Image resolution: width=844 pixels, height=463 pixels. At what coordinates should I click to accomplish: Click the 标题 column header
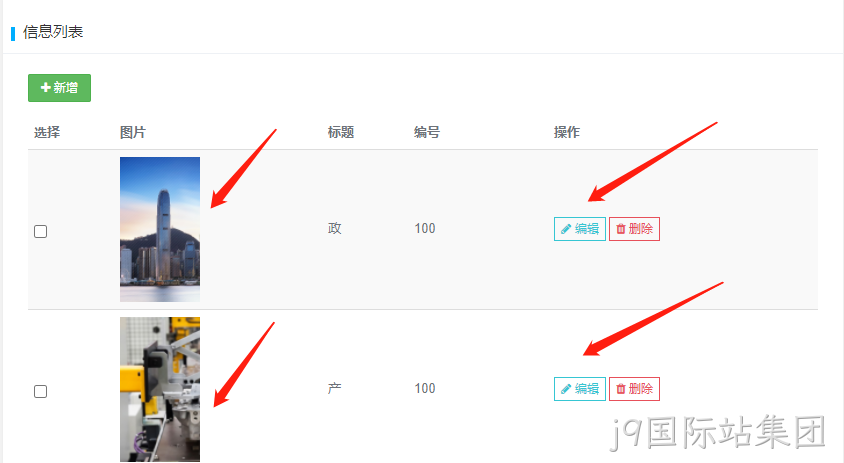pyautogui.click(x=341, y=132)
